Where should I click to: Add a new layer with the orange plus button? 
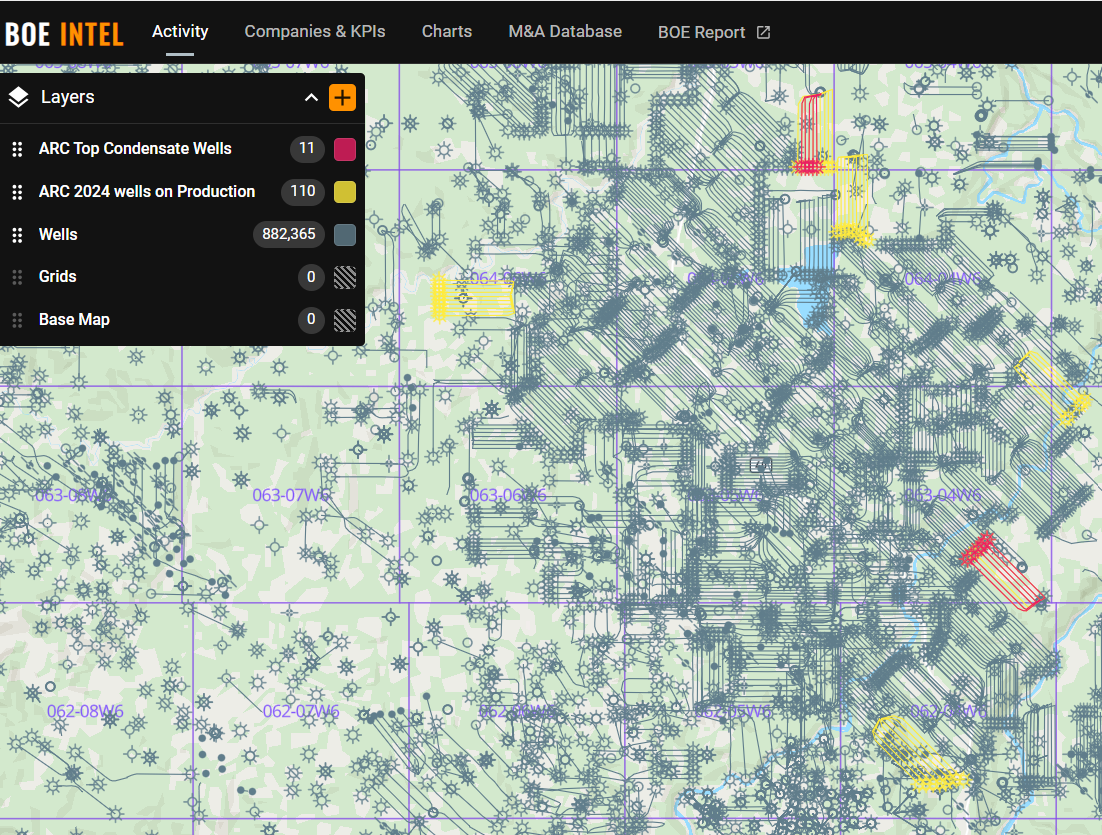[342, 97]
